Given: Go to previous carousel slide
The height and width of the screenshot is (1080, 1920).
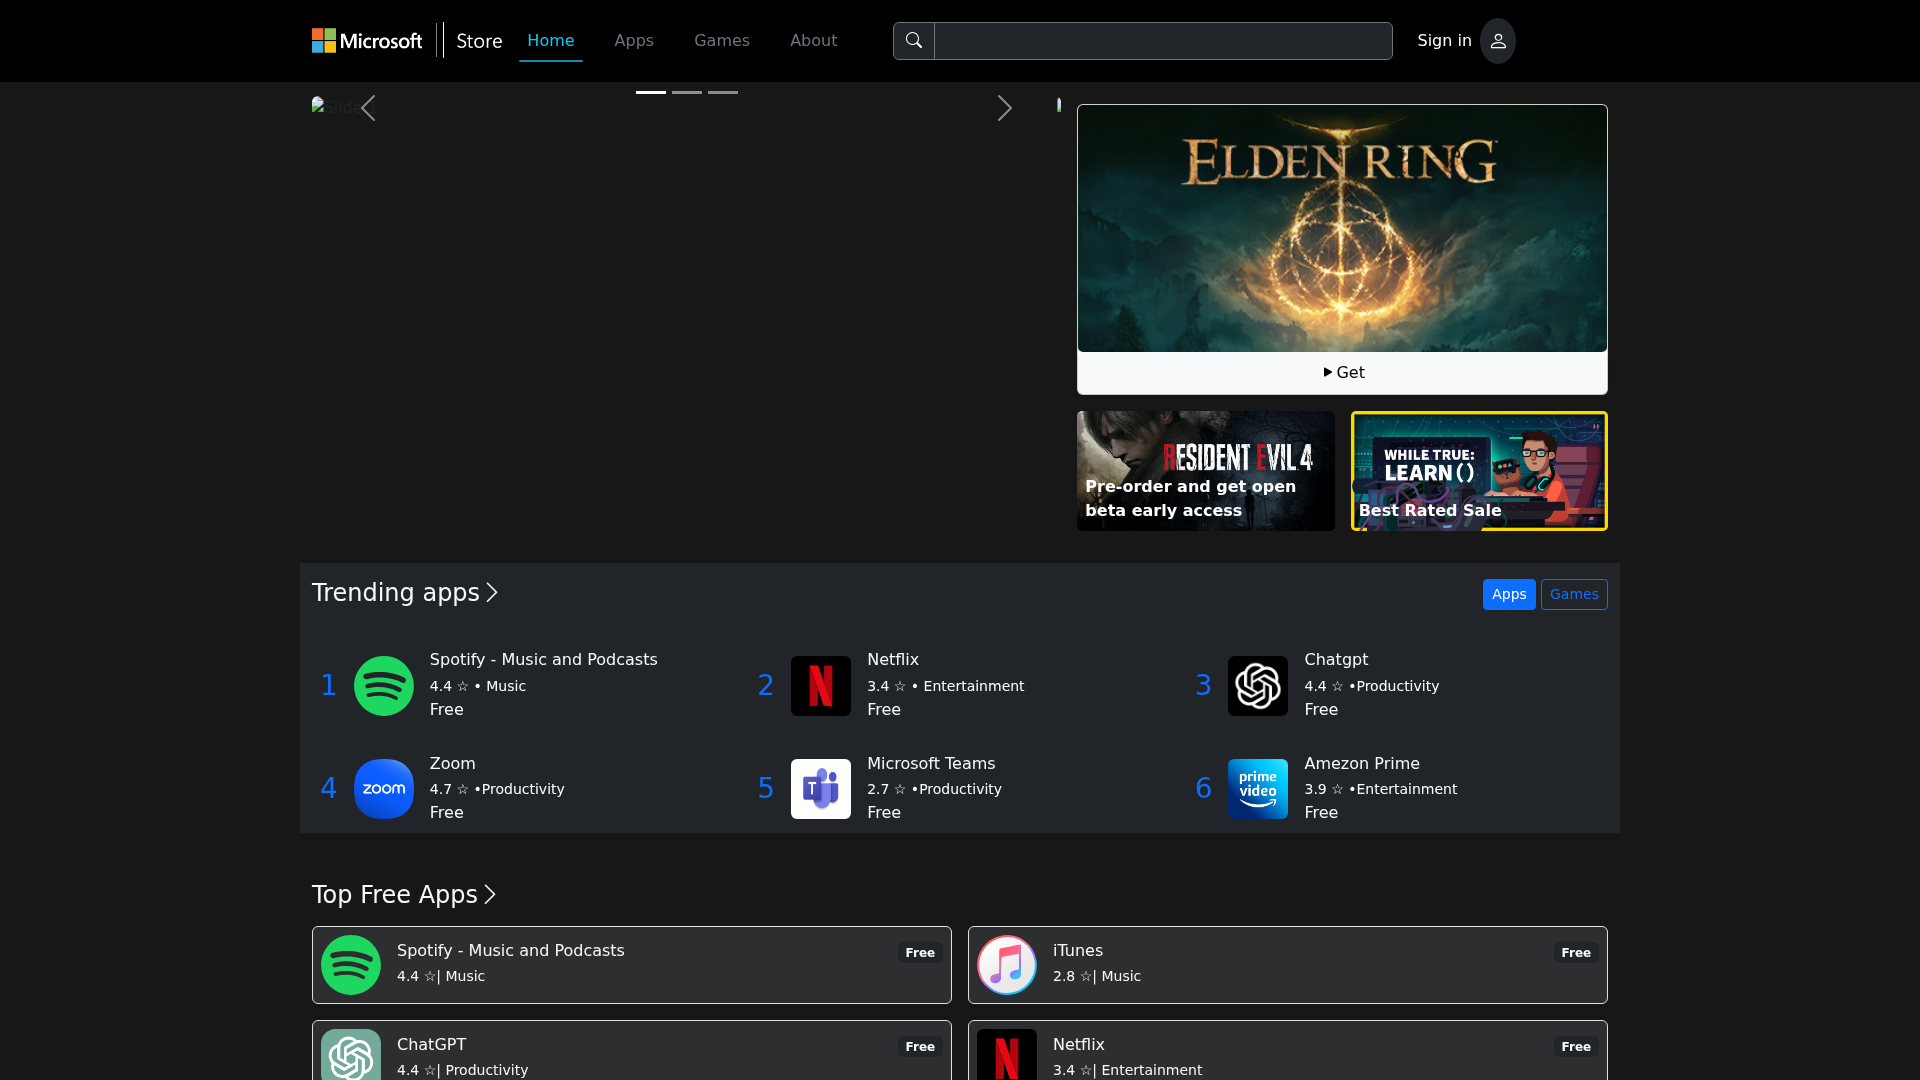Looking at the screenshot, I should point(368,108).
